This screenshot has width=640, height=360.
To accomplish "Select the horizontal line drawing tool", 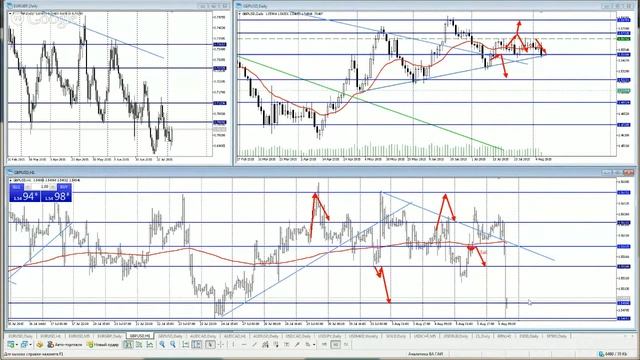I will 244,345.
